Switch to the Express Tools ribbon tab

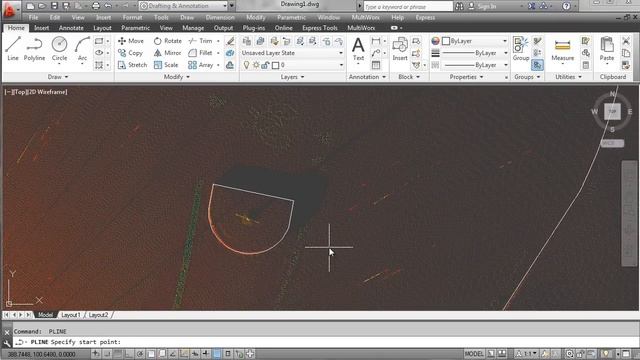click(x=320, y=28)
